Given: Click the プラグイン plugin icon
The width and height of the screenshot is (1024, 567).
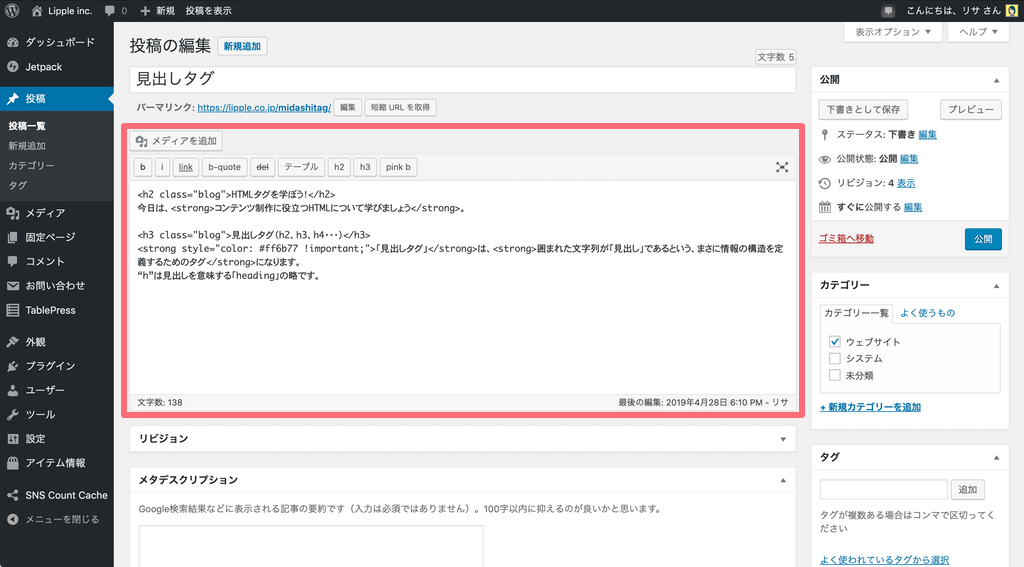Looking at the screenshot, I should (12, 366).
